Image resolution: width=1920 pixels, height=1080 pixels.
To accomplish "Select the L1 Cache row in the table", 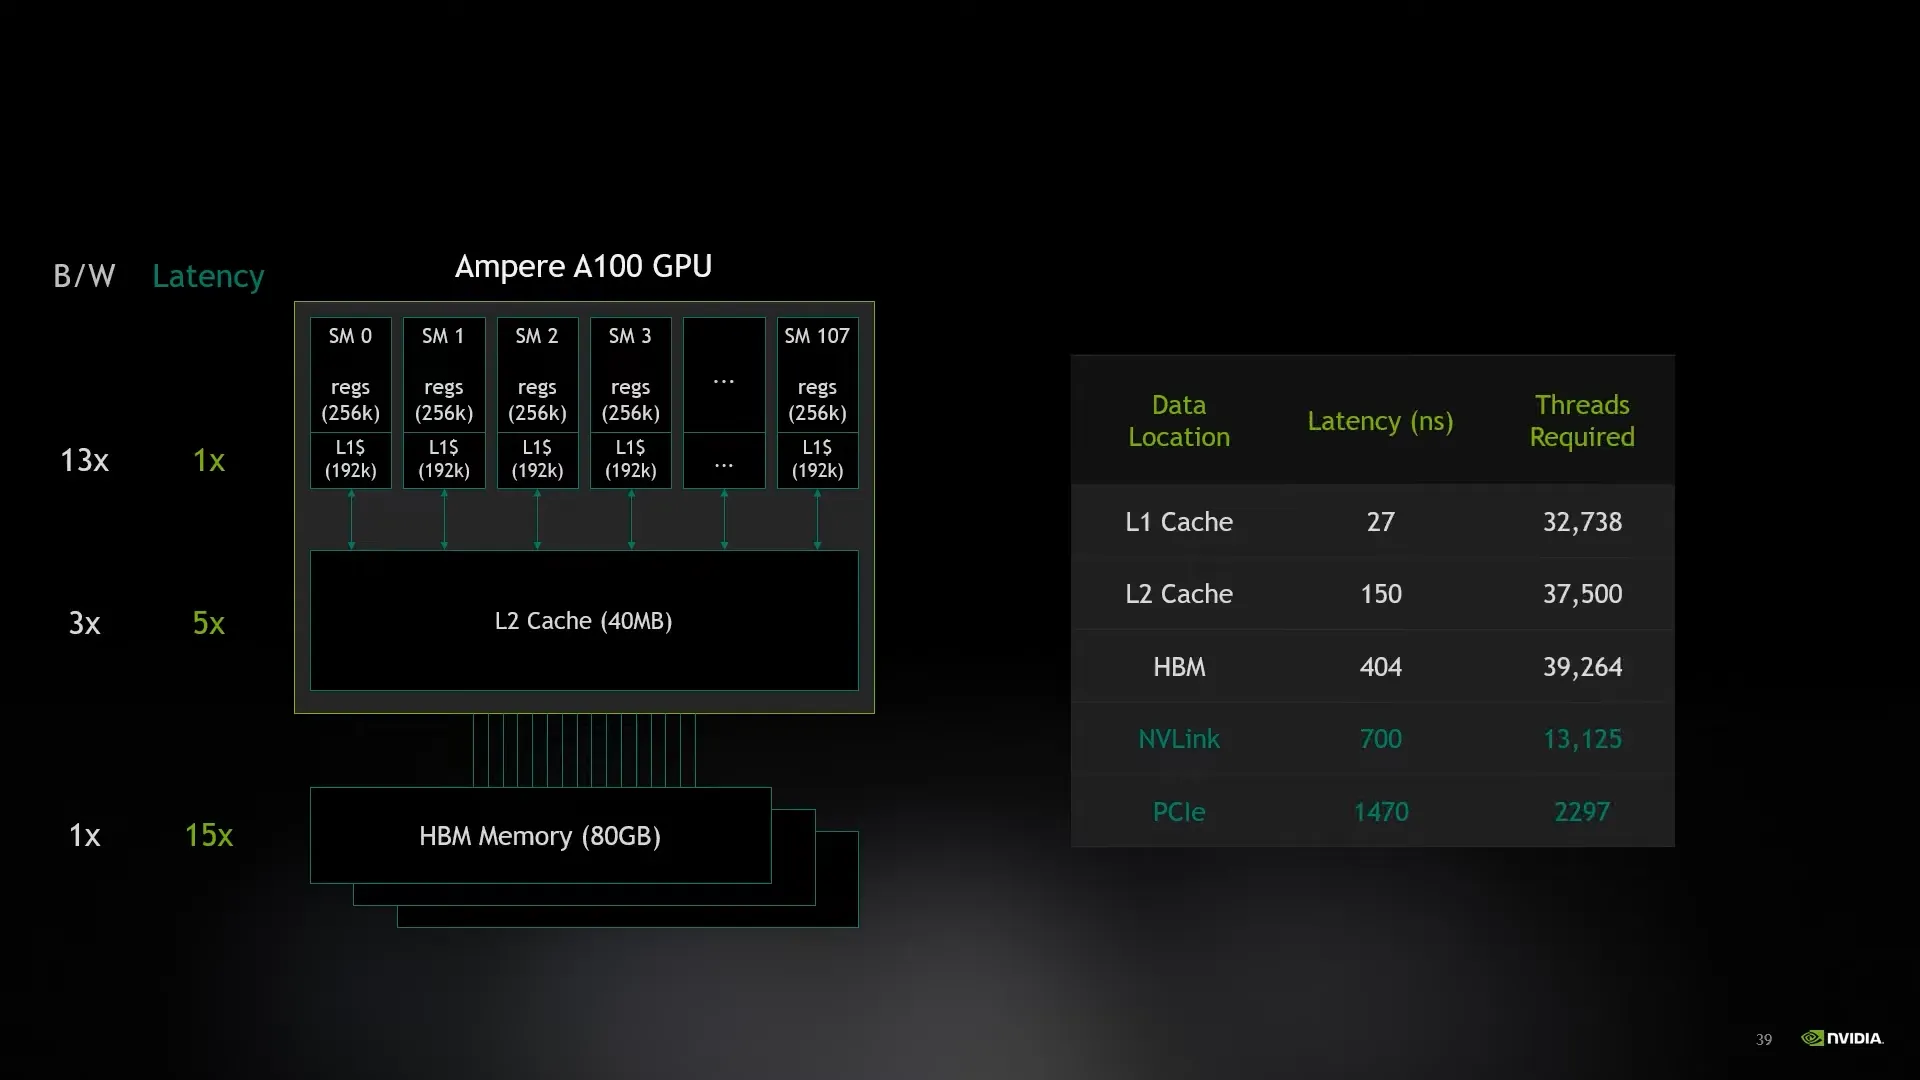I will point(1372,521).
